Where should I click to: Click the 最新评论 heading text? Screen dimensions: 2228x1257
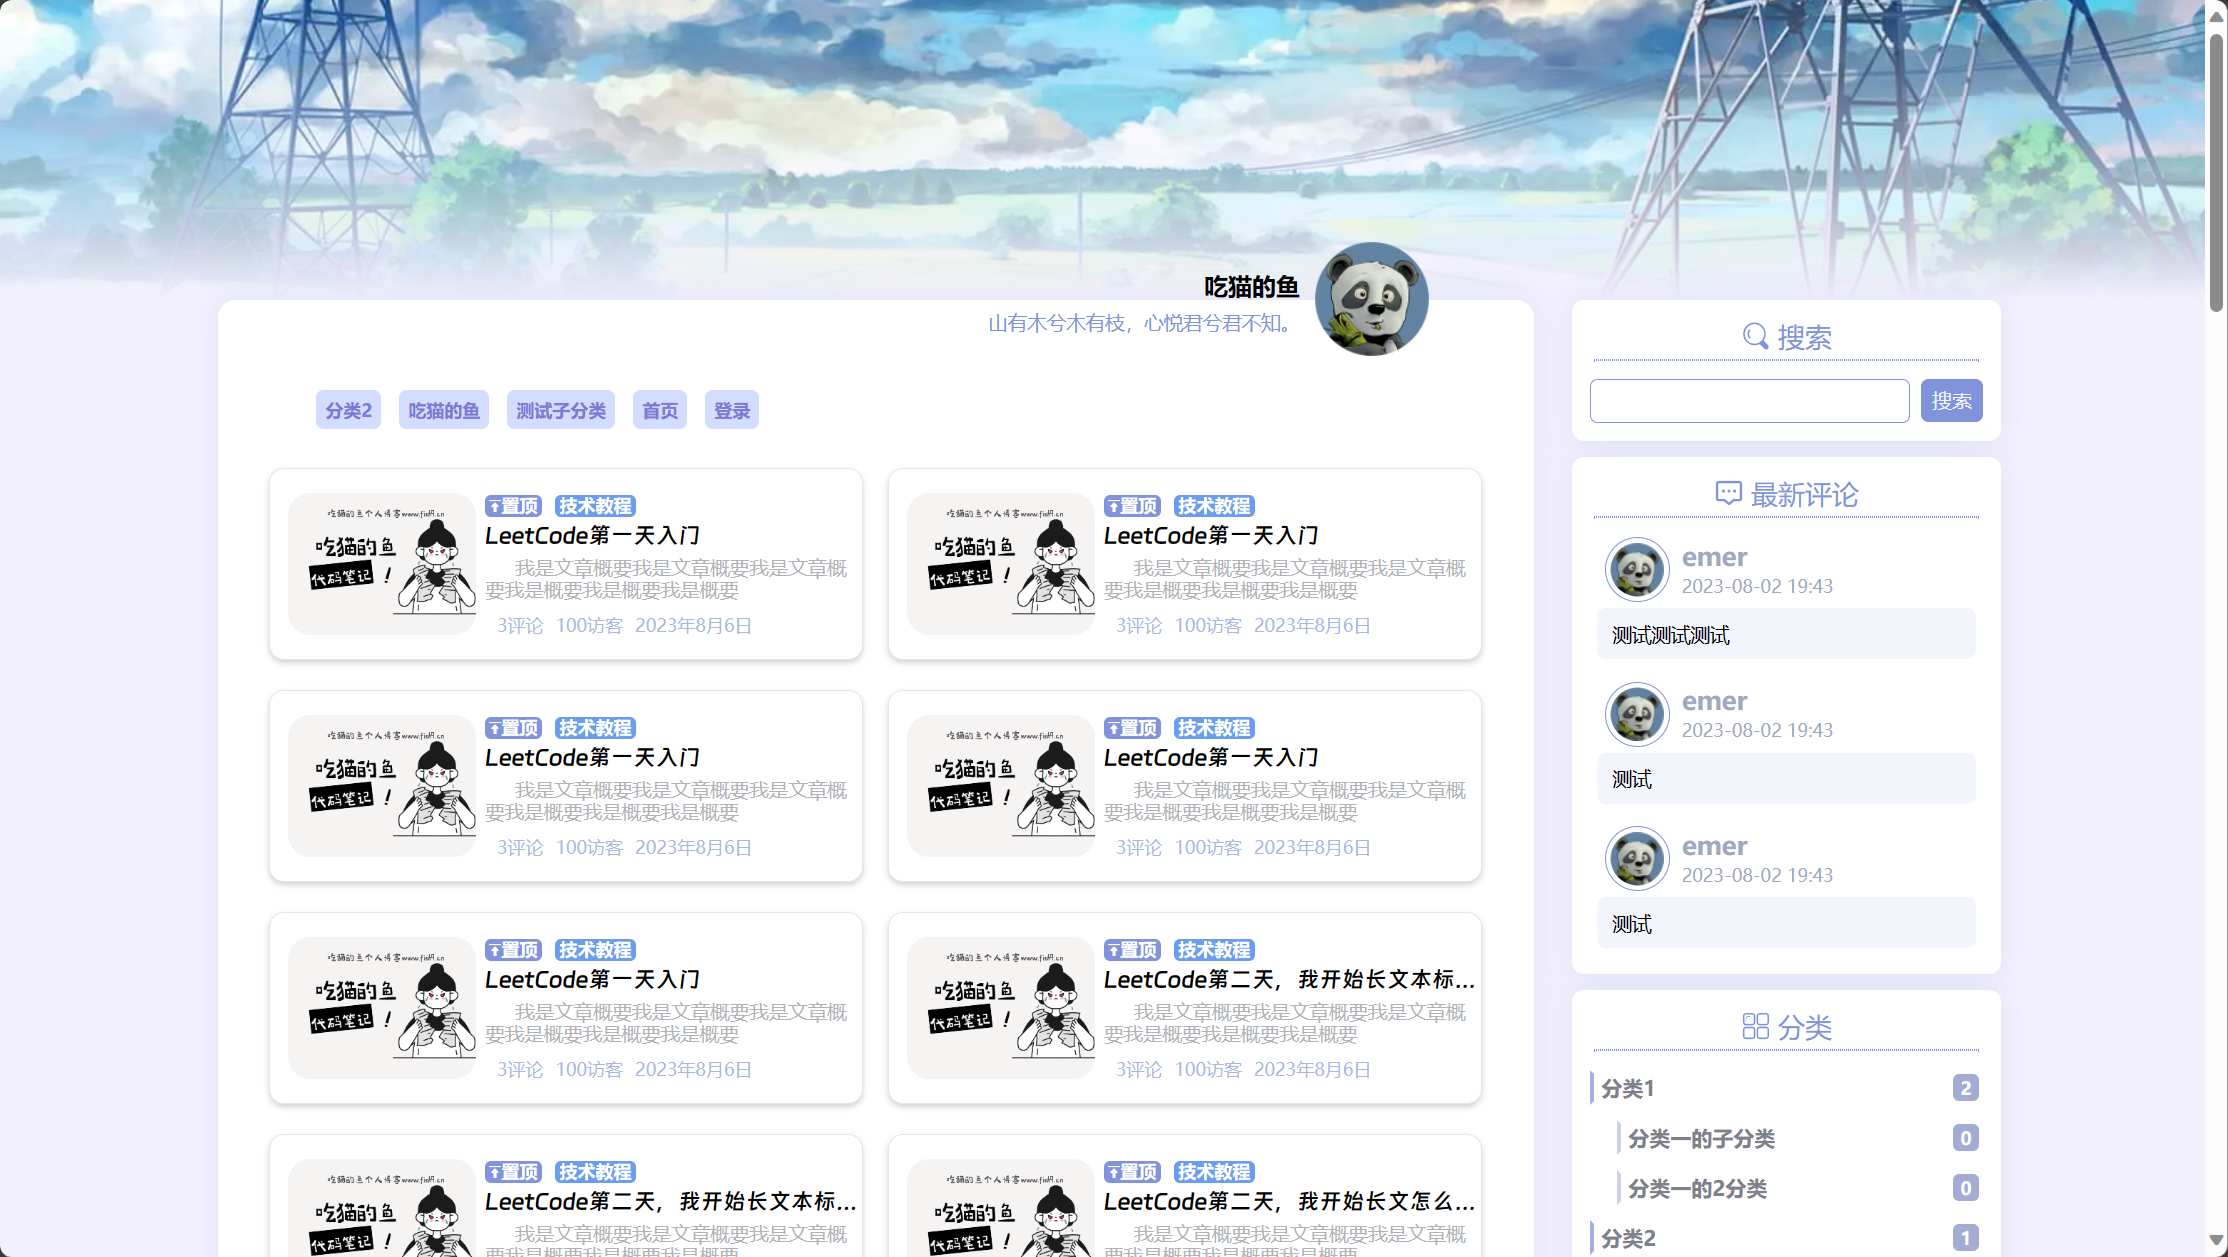point(1804,494)
